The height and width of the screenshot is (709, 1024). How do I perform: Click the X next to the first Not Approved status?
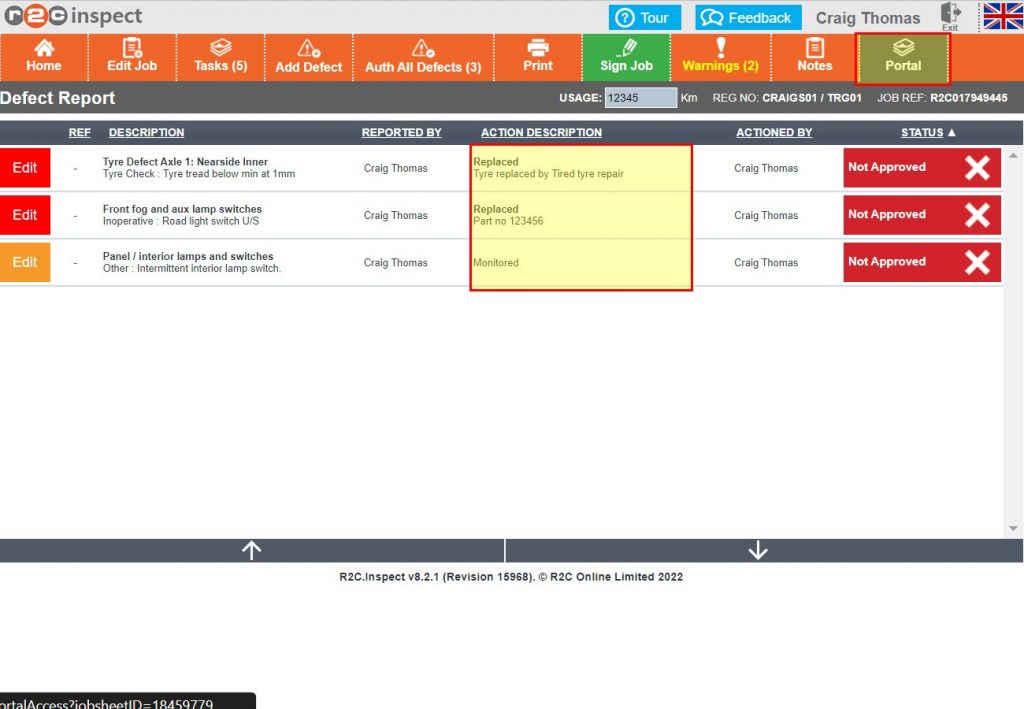(x=977, y=167)
